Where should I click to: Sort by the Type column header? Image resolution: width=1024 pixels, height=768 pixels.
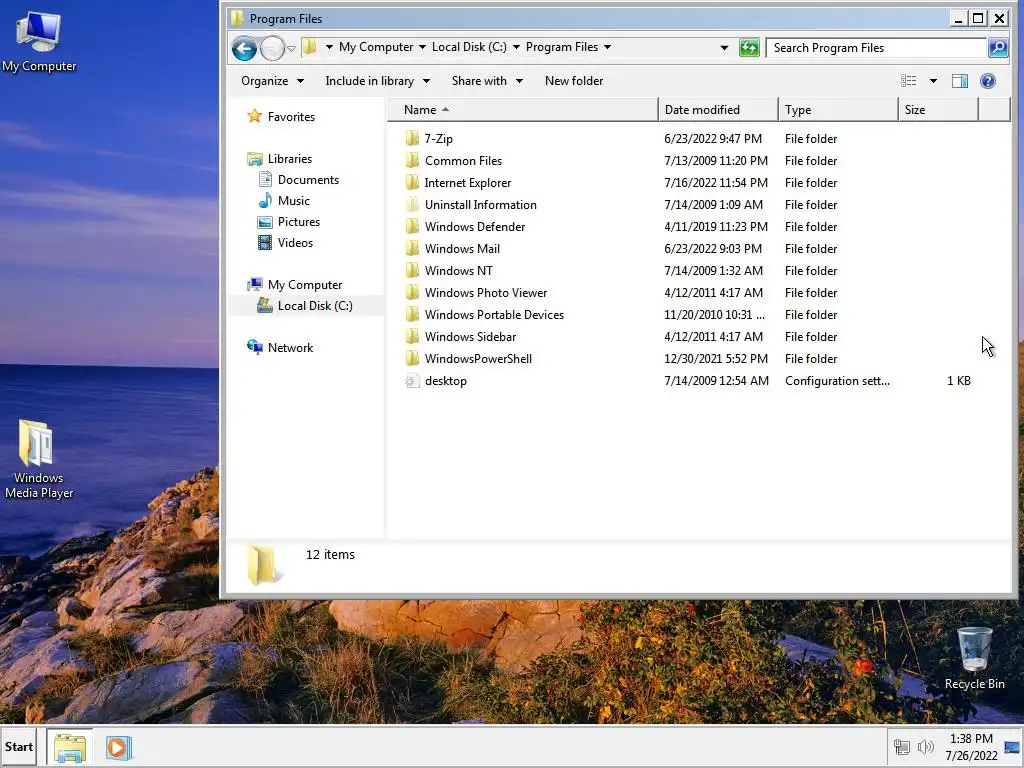[839, 110]
